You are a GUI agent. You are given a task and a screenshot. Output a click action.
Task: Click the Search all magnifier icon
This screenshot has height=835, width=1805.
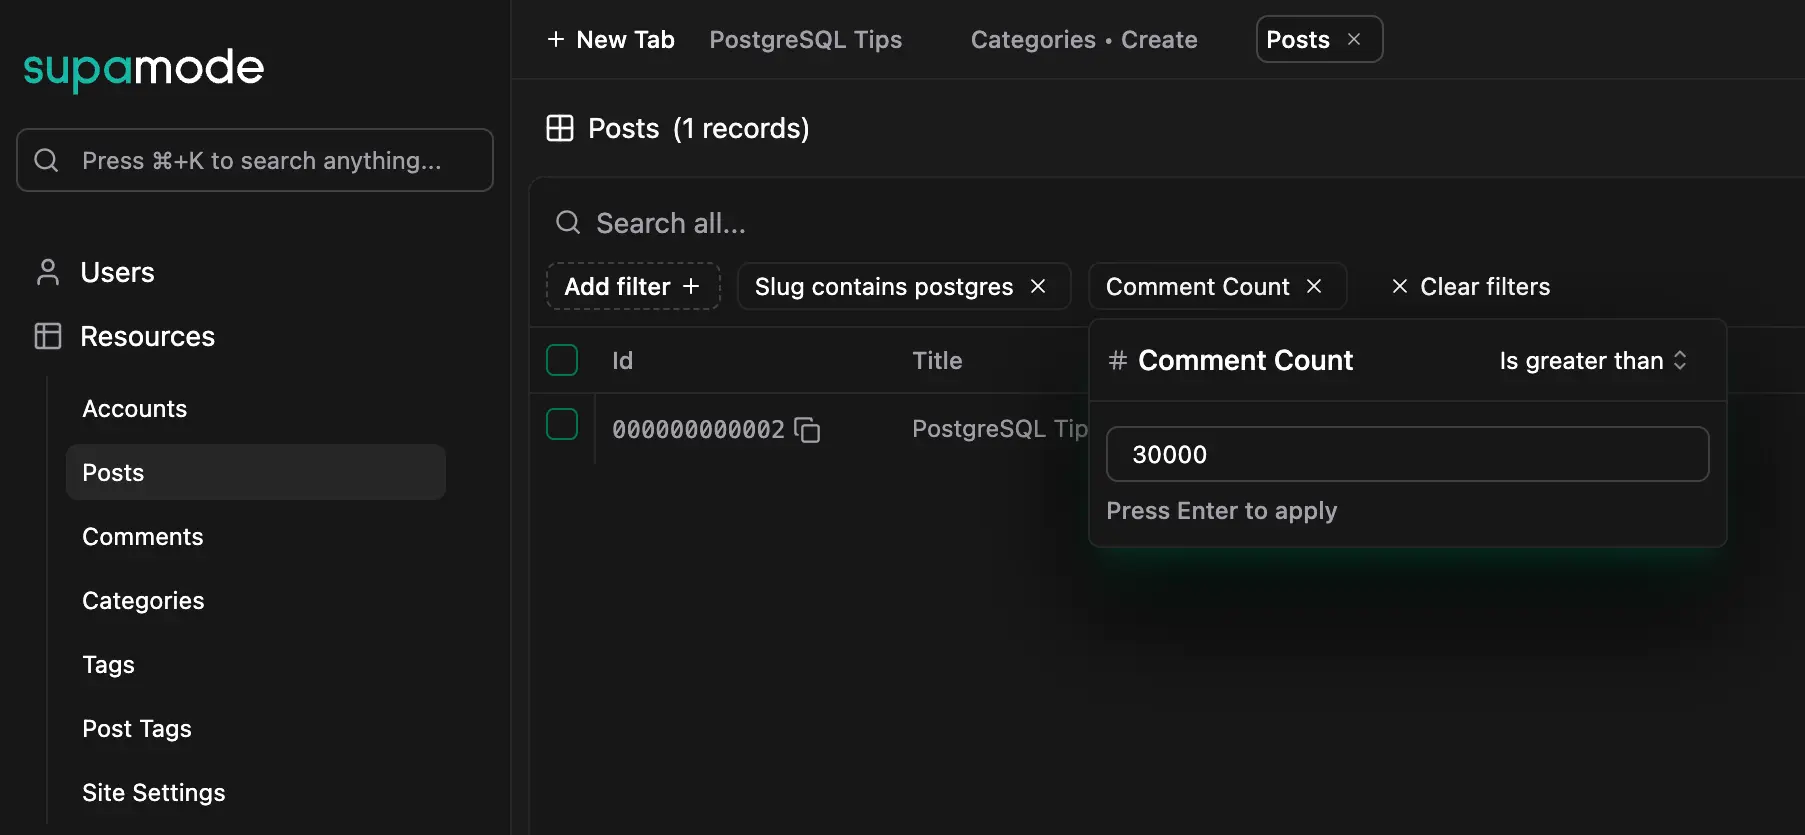click(568, 222)
